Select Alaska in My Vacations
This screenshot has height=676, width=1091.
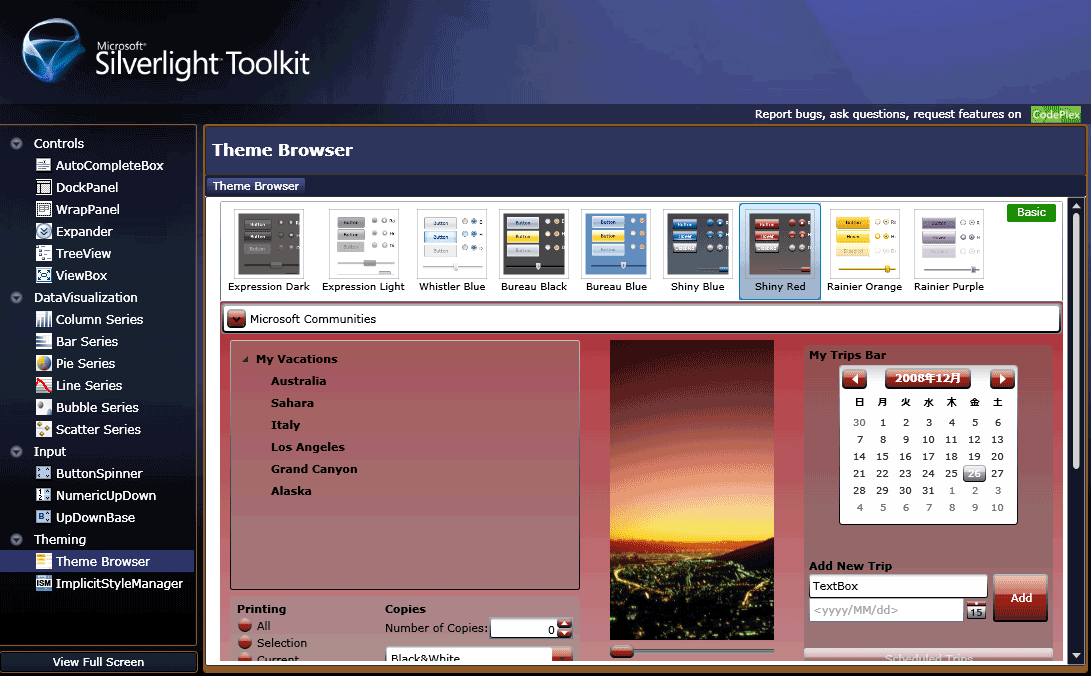(291, 491)
